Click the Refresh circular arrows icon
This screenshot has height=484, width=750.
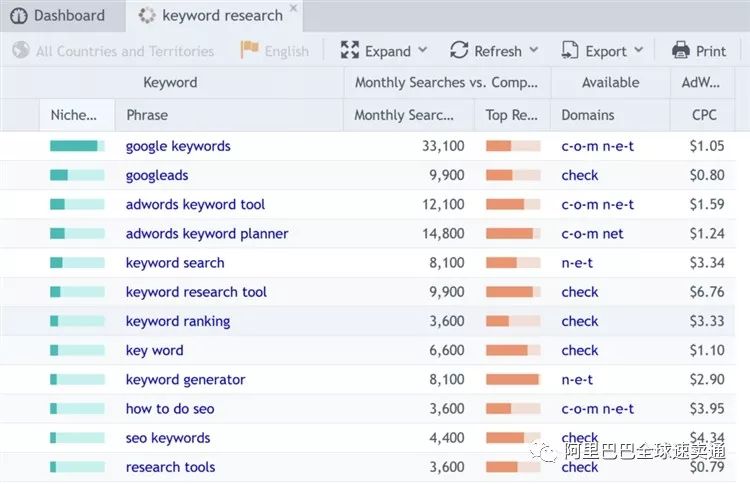click(x=459, y=51)
